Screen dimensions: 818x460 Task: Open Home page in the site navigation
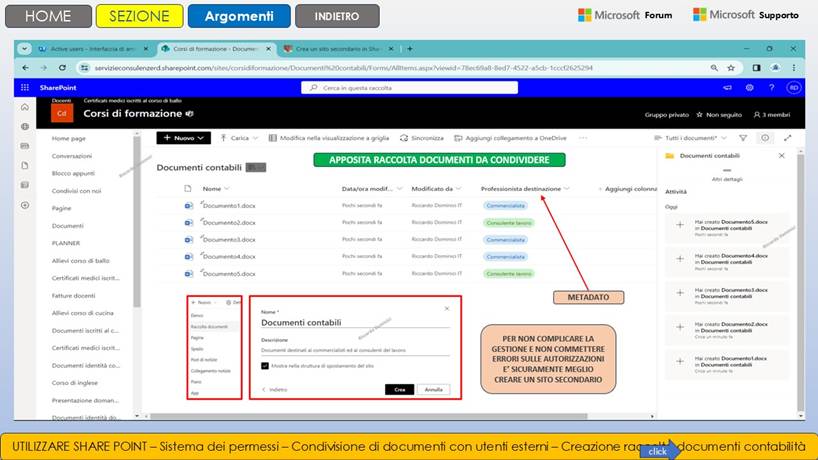[68, 138]
